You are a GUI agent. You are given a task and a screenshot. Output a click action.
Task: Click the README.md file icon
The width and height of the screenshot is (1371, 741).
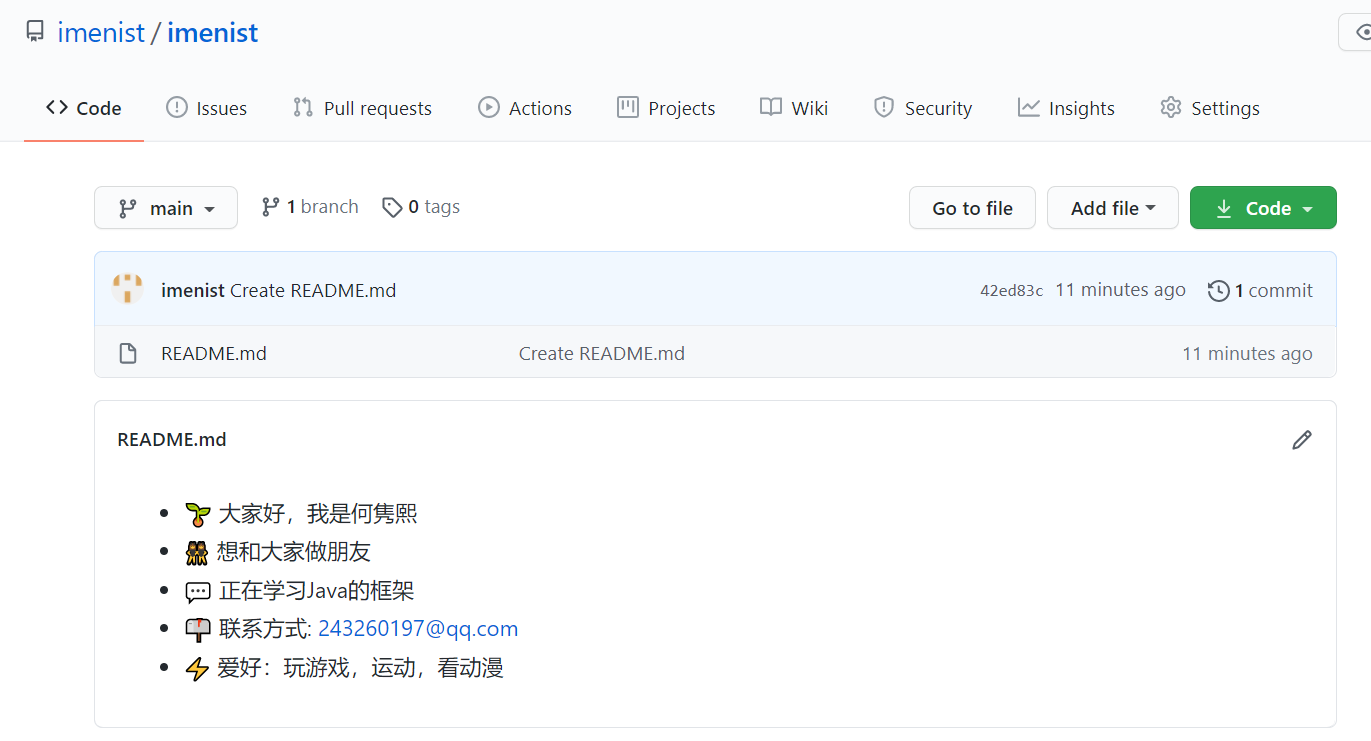click(x=127, y=354)
